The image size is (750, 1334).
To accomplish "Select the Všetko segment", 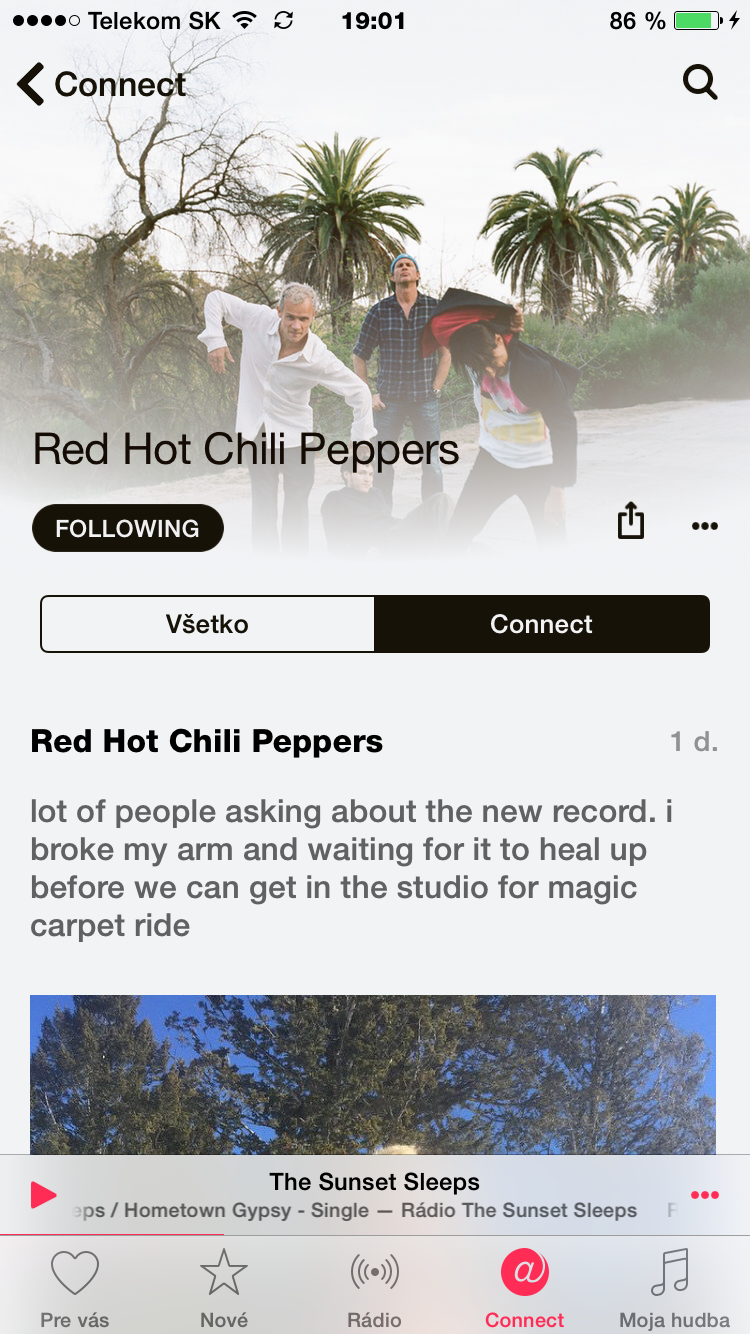I will point(207,624).
